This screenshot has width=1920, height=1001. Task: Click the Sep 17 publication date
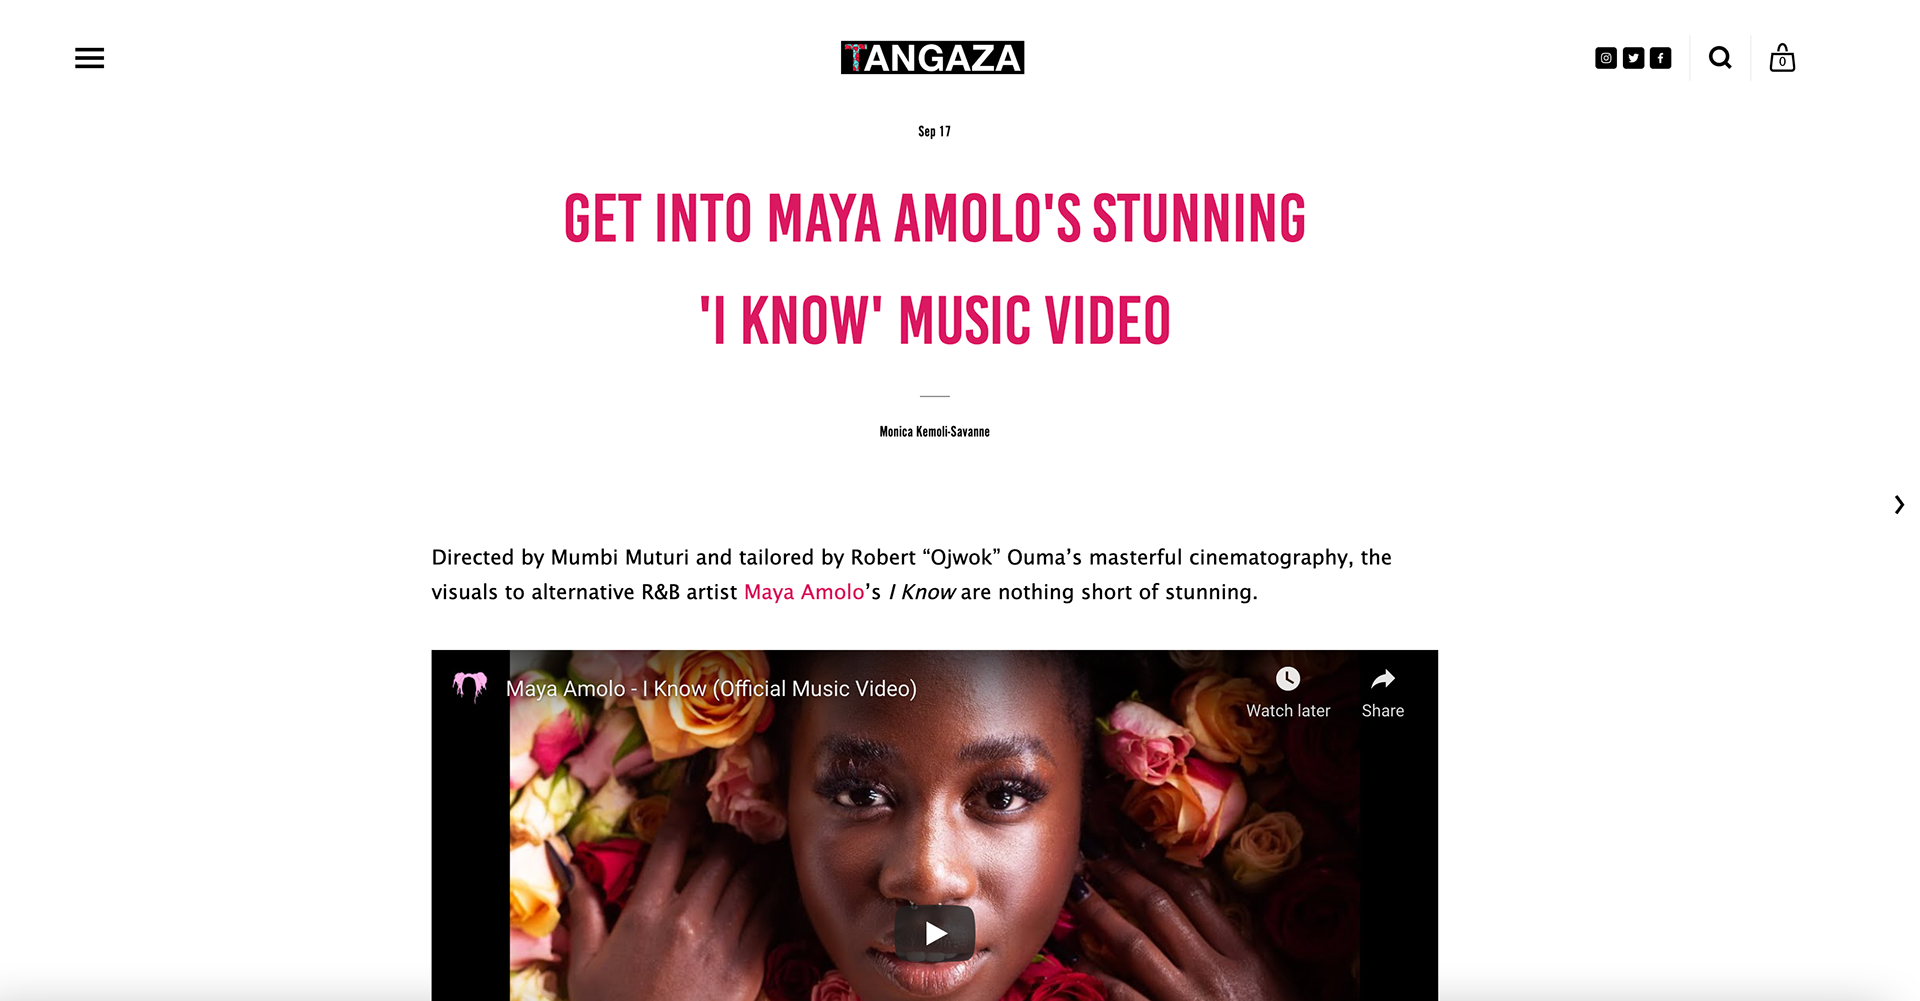[934, 132]
